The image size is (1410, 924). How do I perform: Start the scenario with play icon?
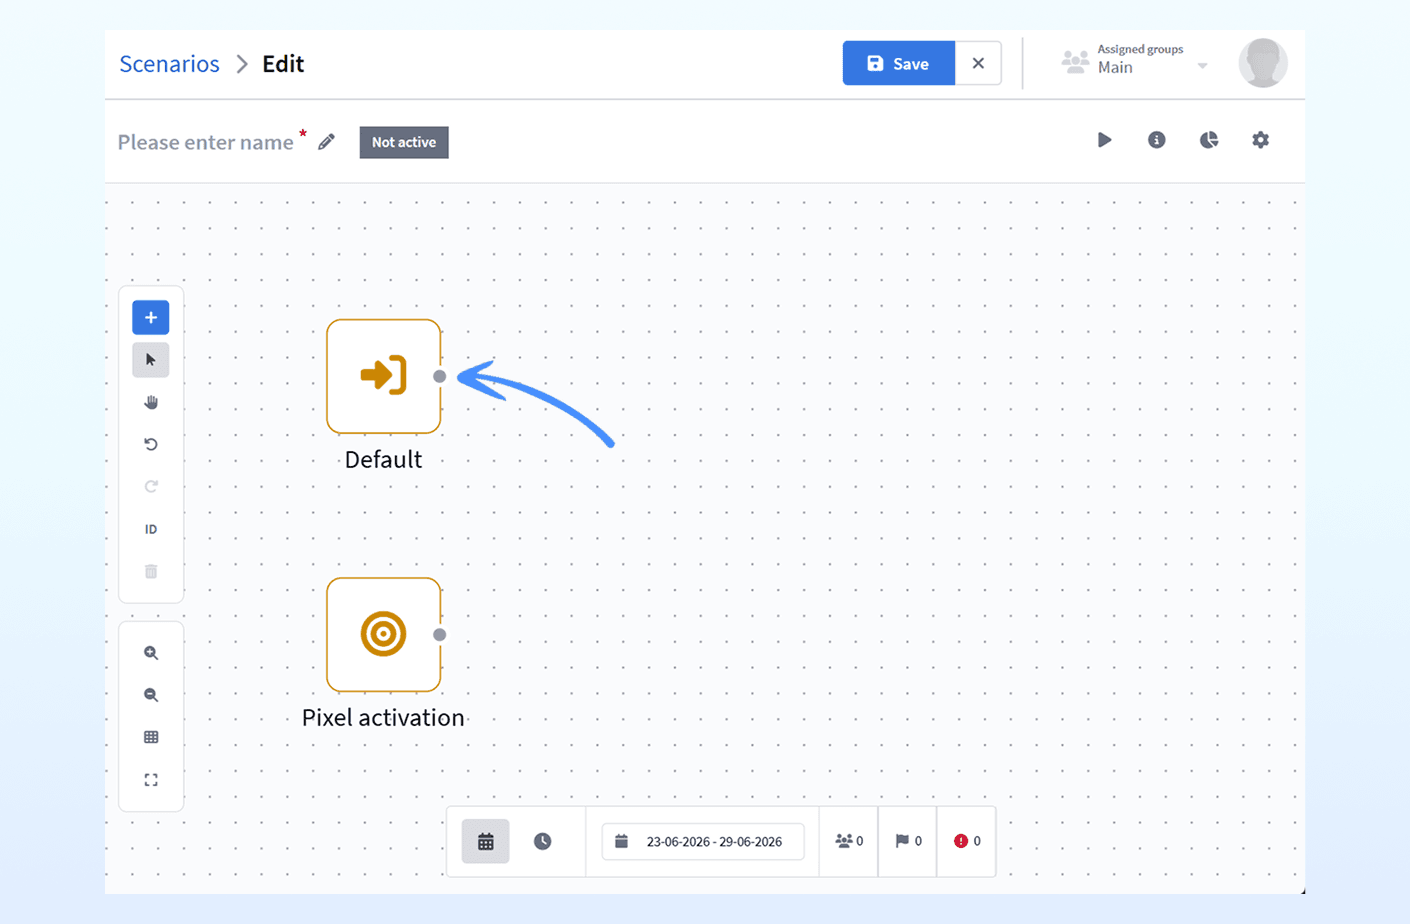point(1104,140)
